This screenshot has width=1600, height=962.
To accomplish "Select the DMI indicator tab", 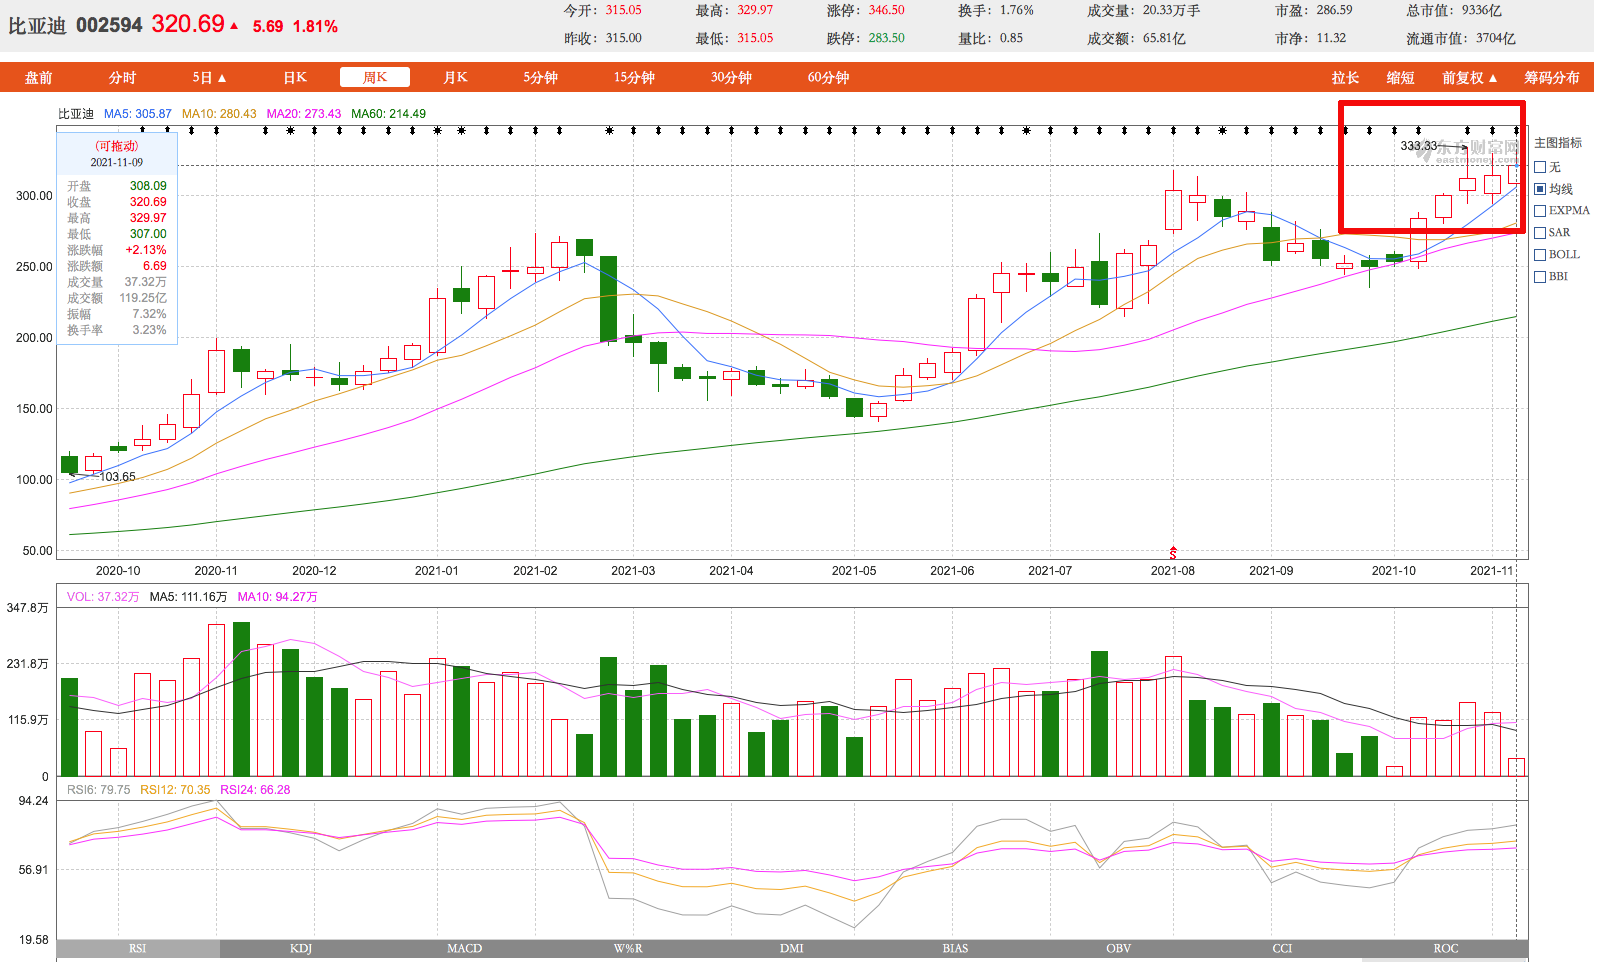I will (792, 948).
